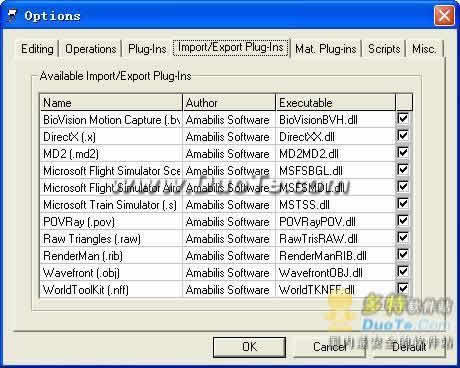The width and height of the screenshot is (460, 368).
Task: Select the Plug-Ins tab
Action: (x=147, y=49)
